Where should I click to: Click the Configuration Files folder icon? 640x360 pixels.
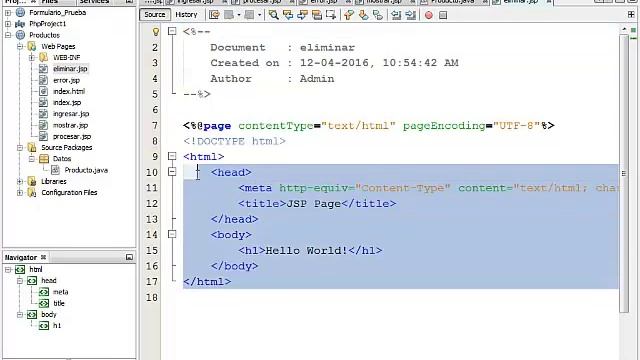[32, 193]
